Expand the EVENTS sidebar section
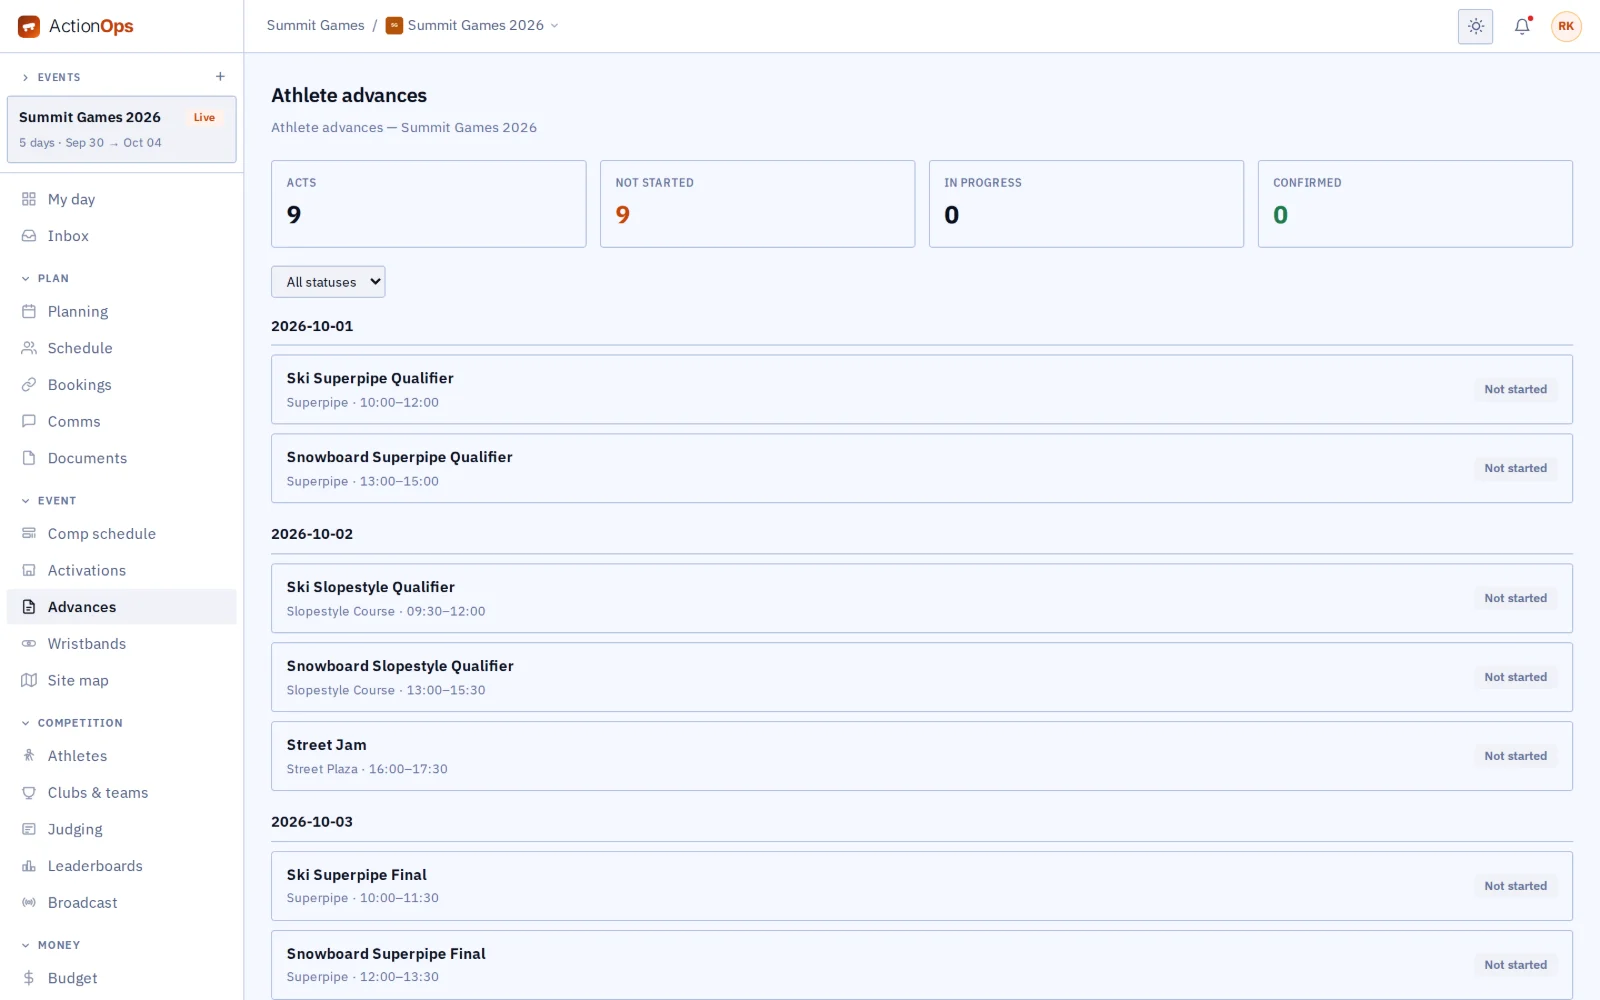1600x1000 pixels. click(51, 77)
